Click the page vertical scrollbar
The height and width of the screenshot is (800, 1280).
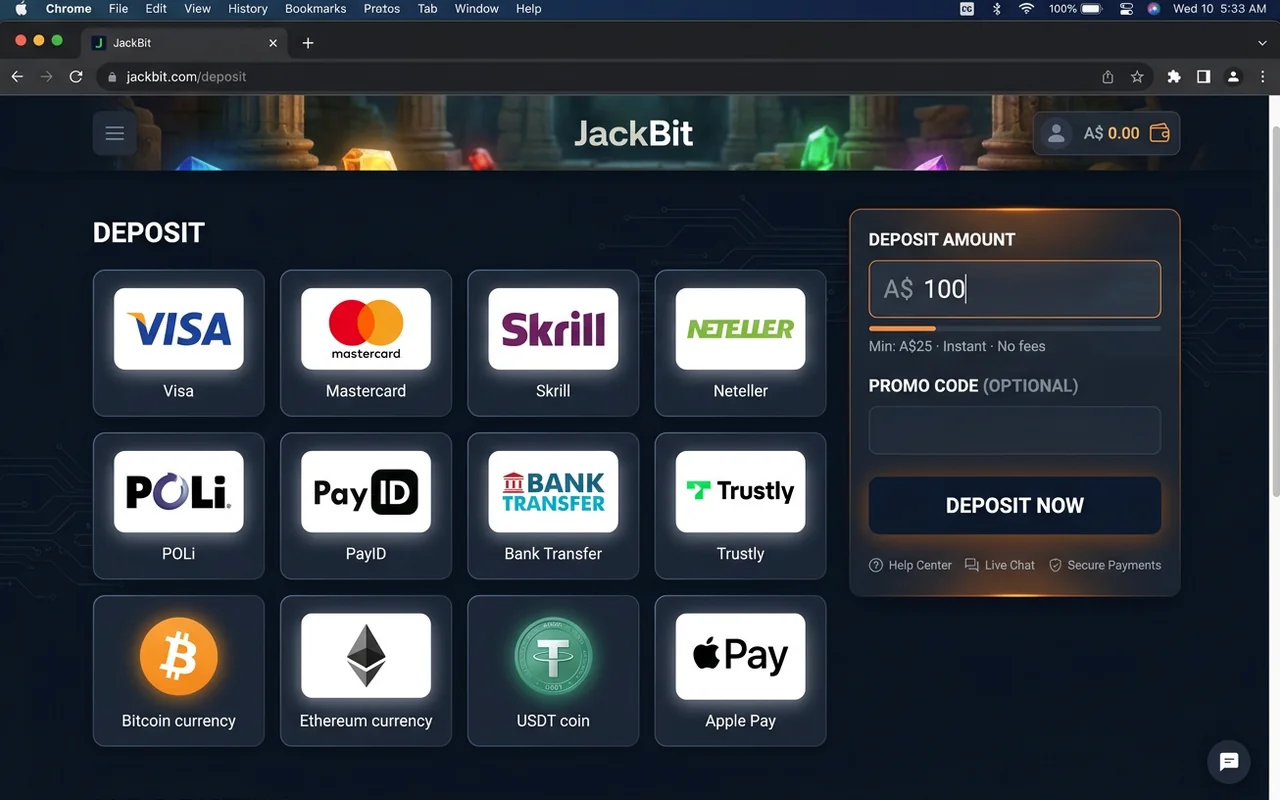click(x=1275, y=310)
